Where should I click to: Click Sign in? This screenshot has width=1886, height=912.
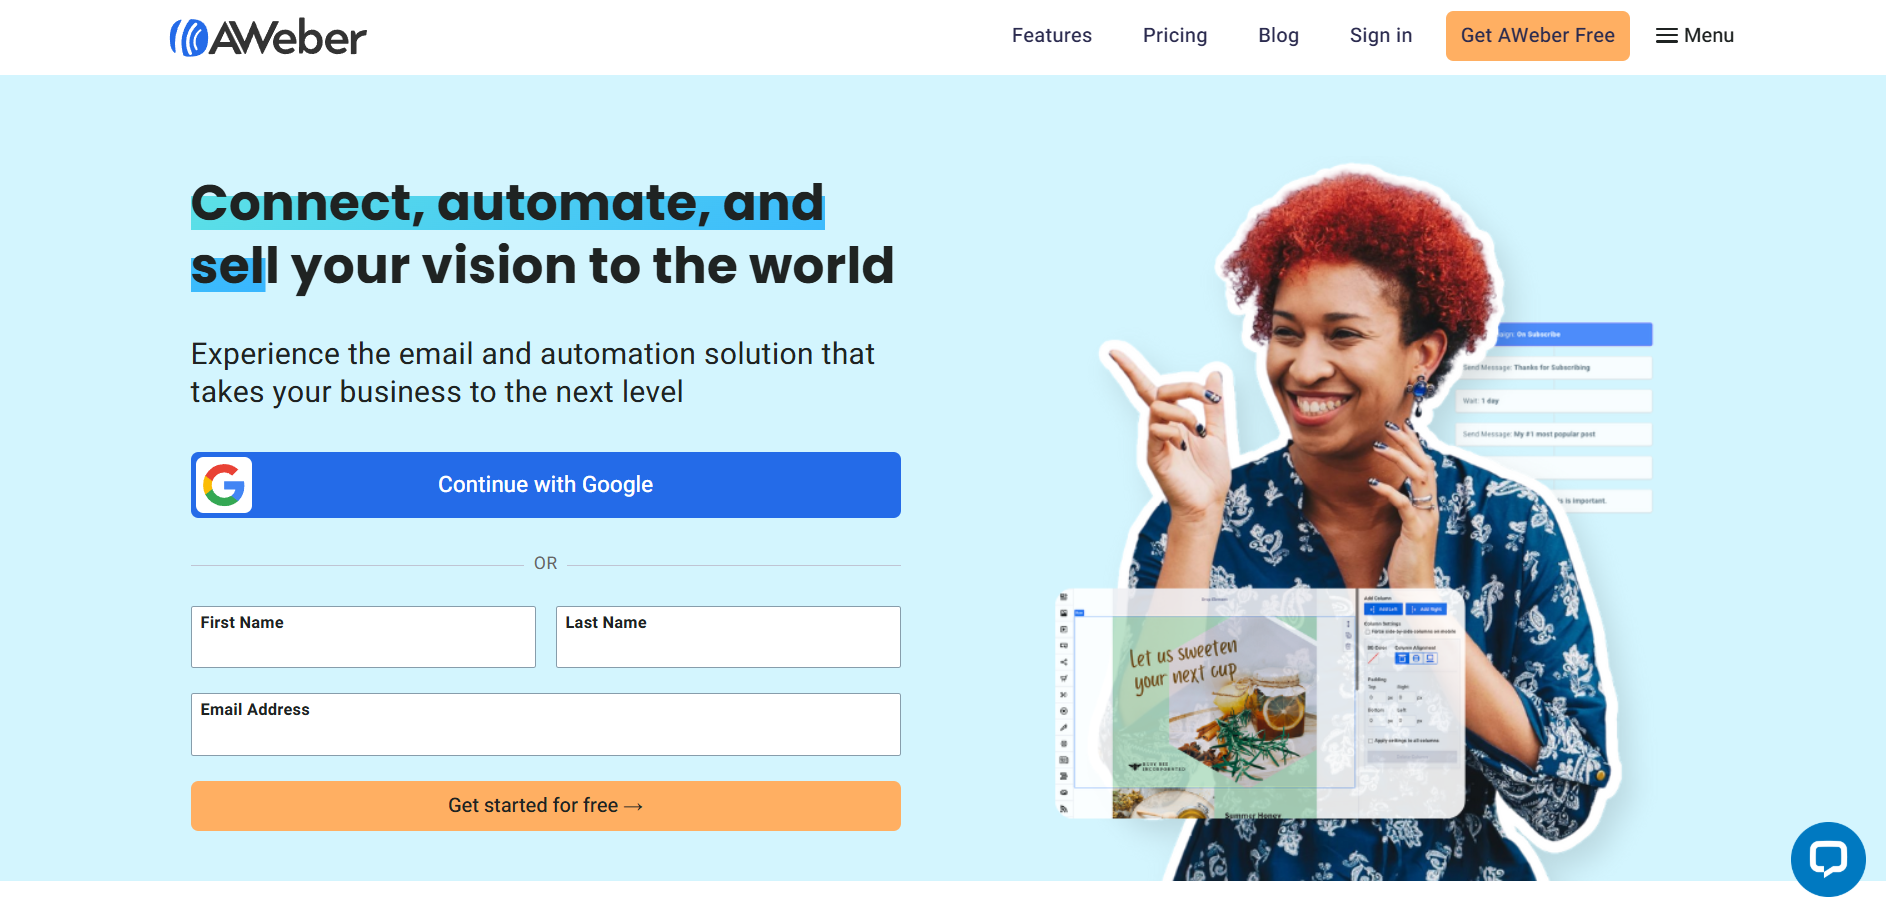[x=1381, y=35]
